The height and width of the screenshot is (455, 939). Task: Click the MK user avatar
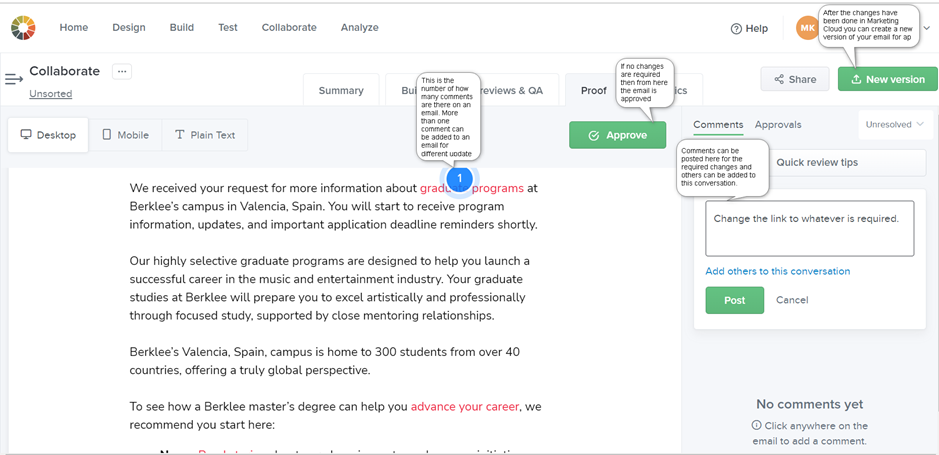[807, 28]
